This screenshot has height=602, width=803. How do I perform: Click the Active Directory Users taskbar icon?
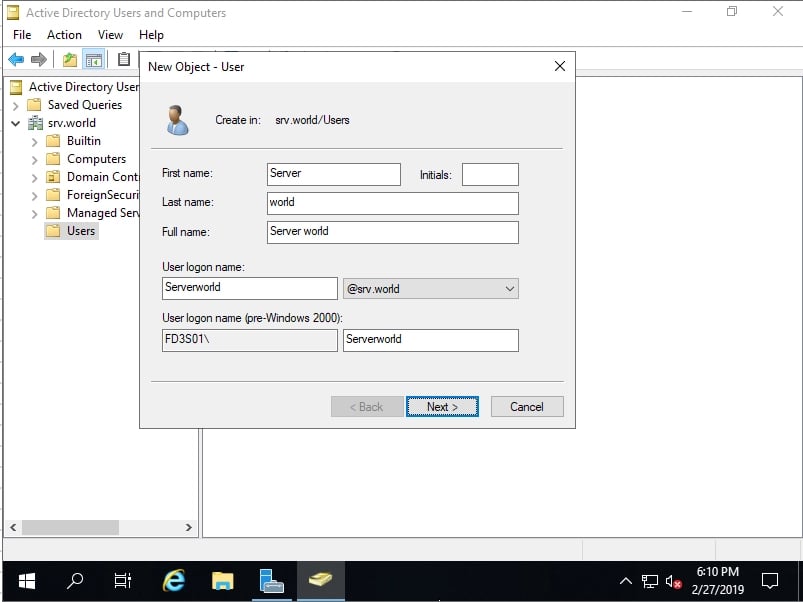(x=321, y=580)
